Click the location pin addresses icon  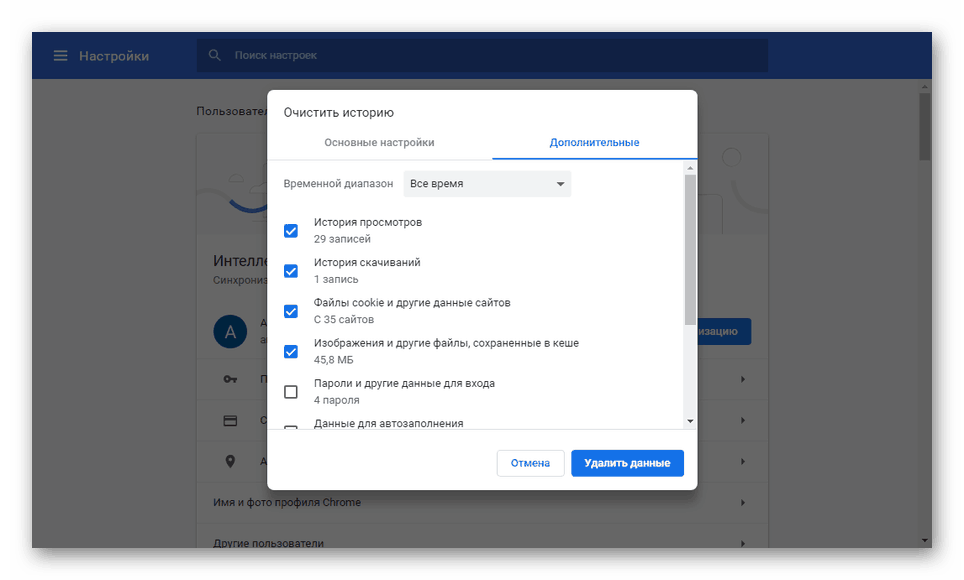[x=231, y=461]
